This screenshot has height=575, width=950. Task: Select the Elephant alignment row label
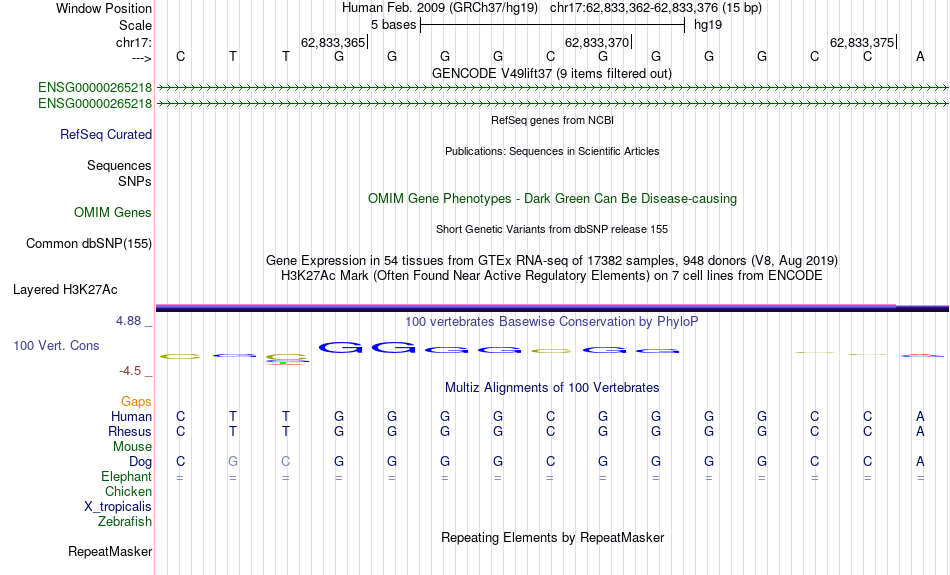point(127,476)
